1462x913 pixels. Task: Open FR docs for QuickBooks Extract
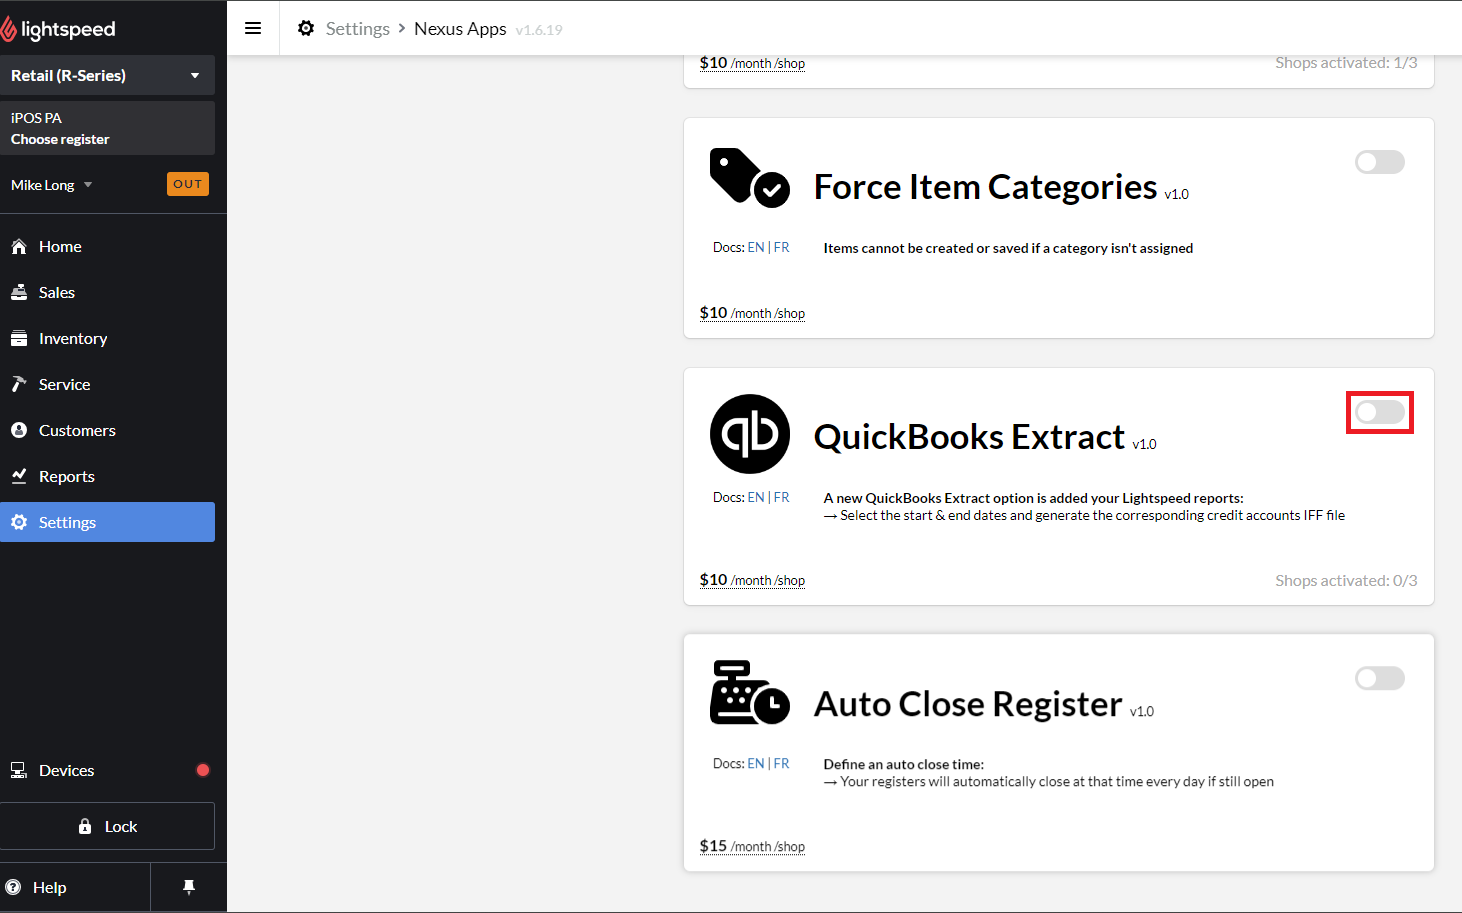coord(782,497)
